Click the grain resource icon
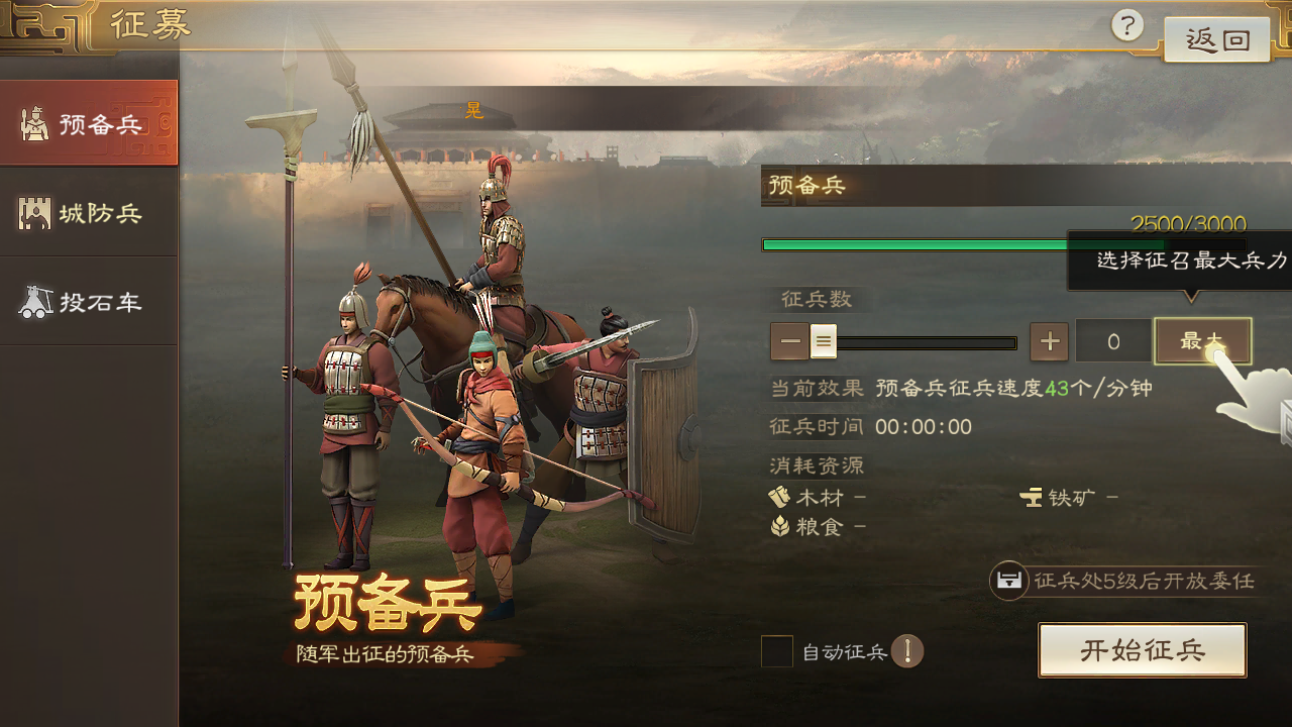 tap(780, 526)
